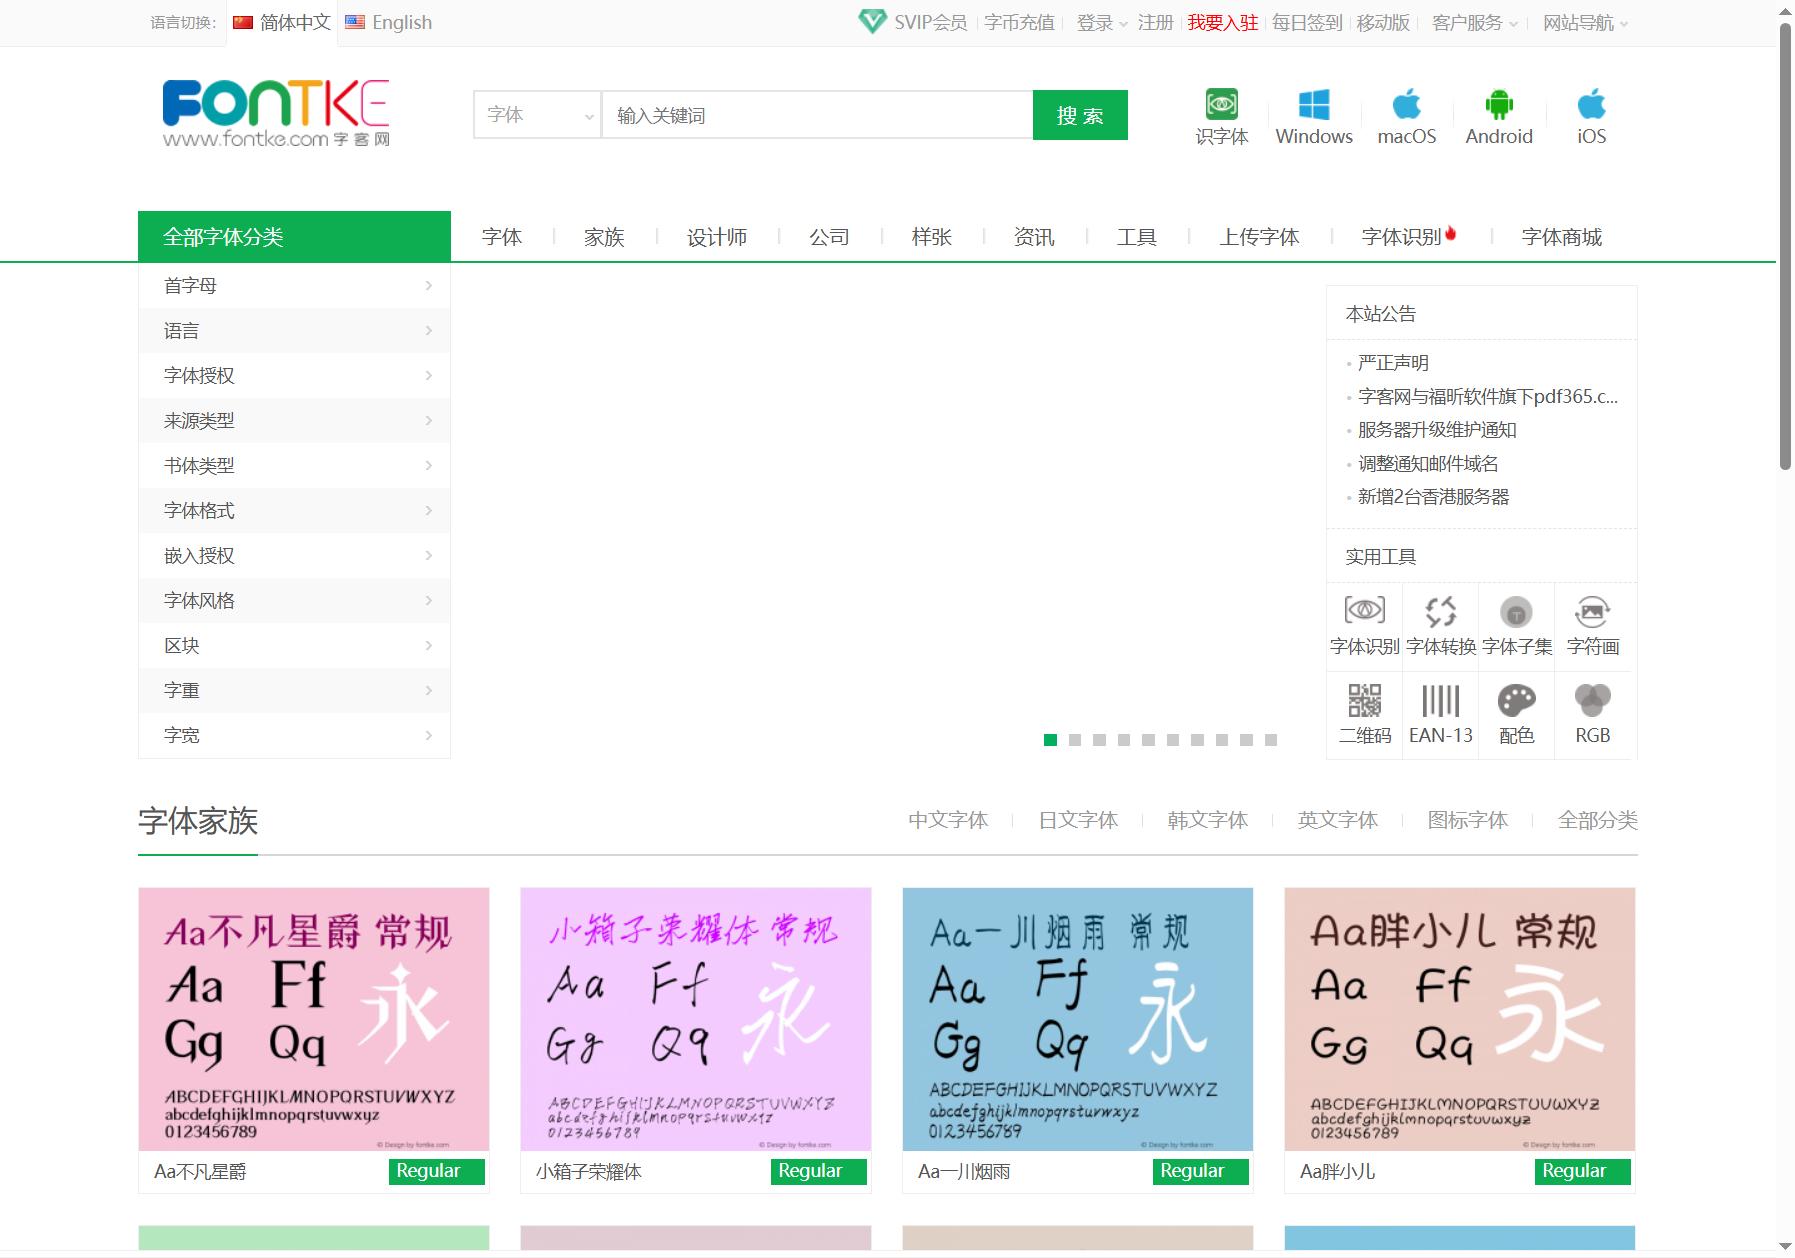This screenshot has width=1795, height=1258.
Task: Open the 工具 nav menu item
Action: tap(1137, 237)
